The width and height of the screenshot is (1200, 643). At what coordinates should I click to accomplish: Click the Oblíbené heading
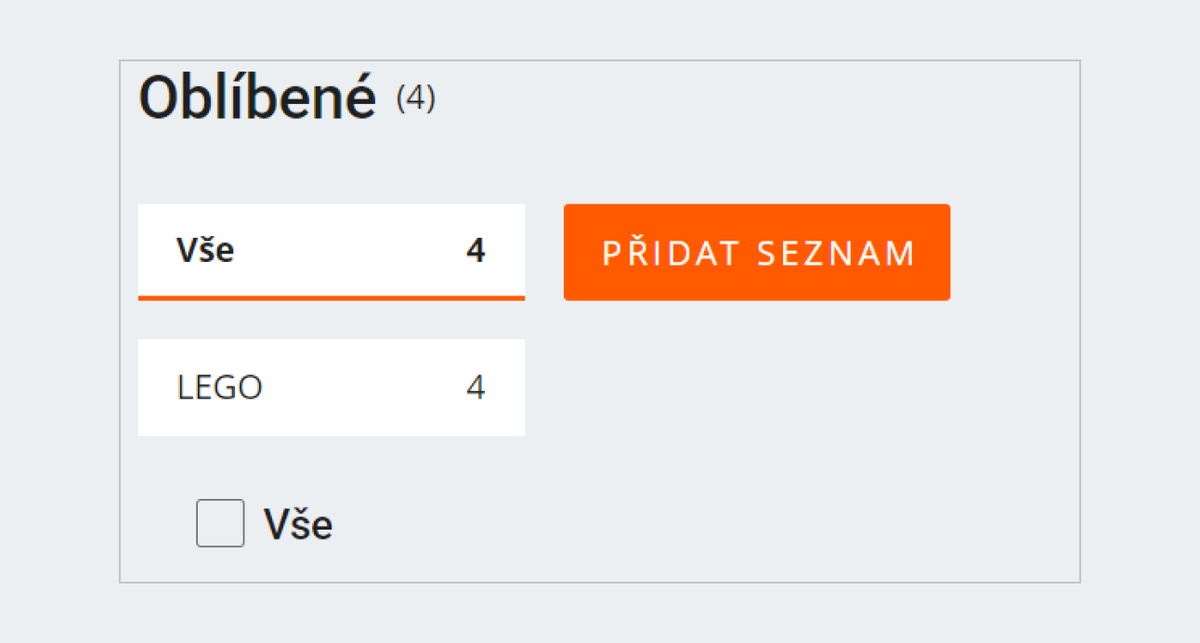point(257,98)
